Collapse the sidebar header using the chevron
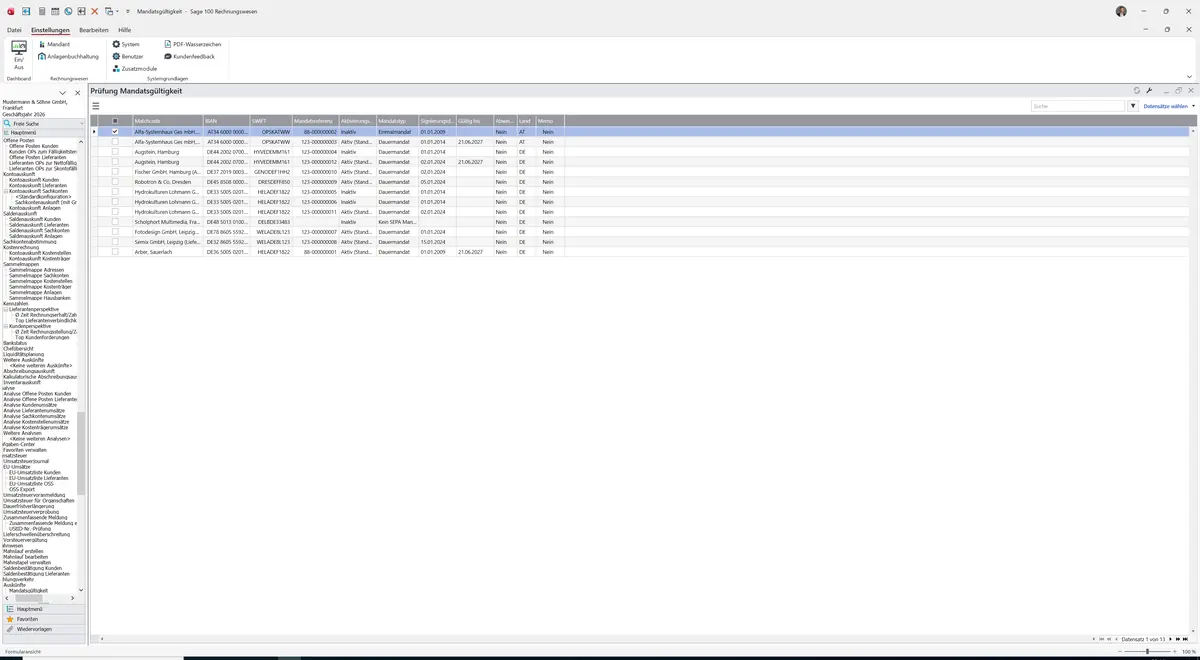Viewport: 1200px width, 660px height. [63, 92]
